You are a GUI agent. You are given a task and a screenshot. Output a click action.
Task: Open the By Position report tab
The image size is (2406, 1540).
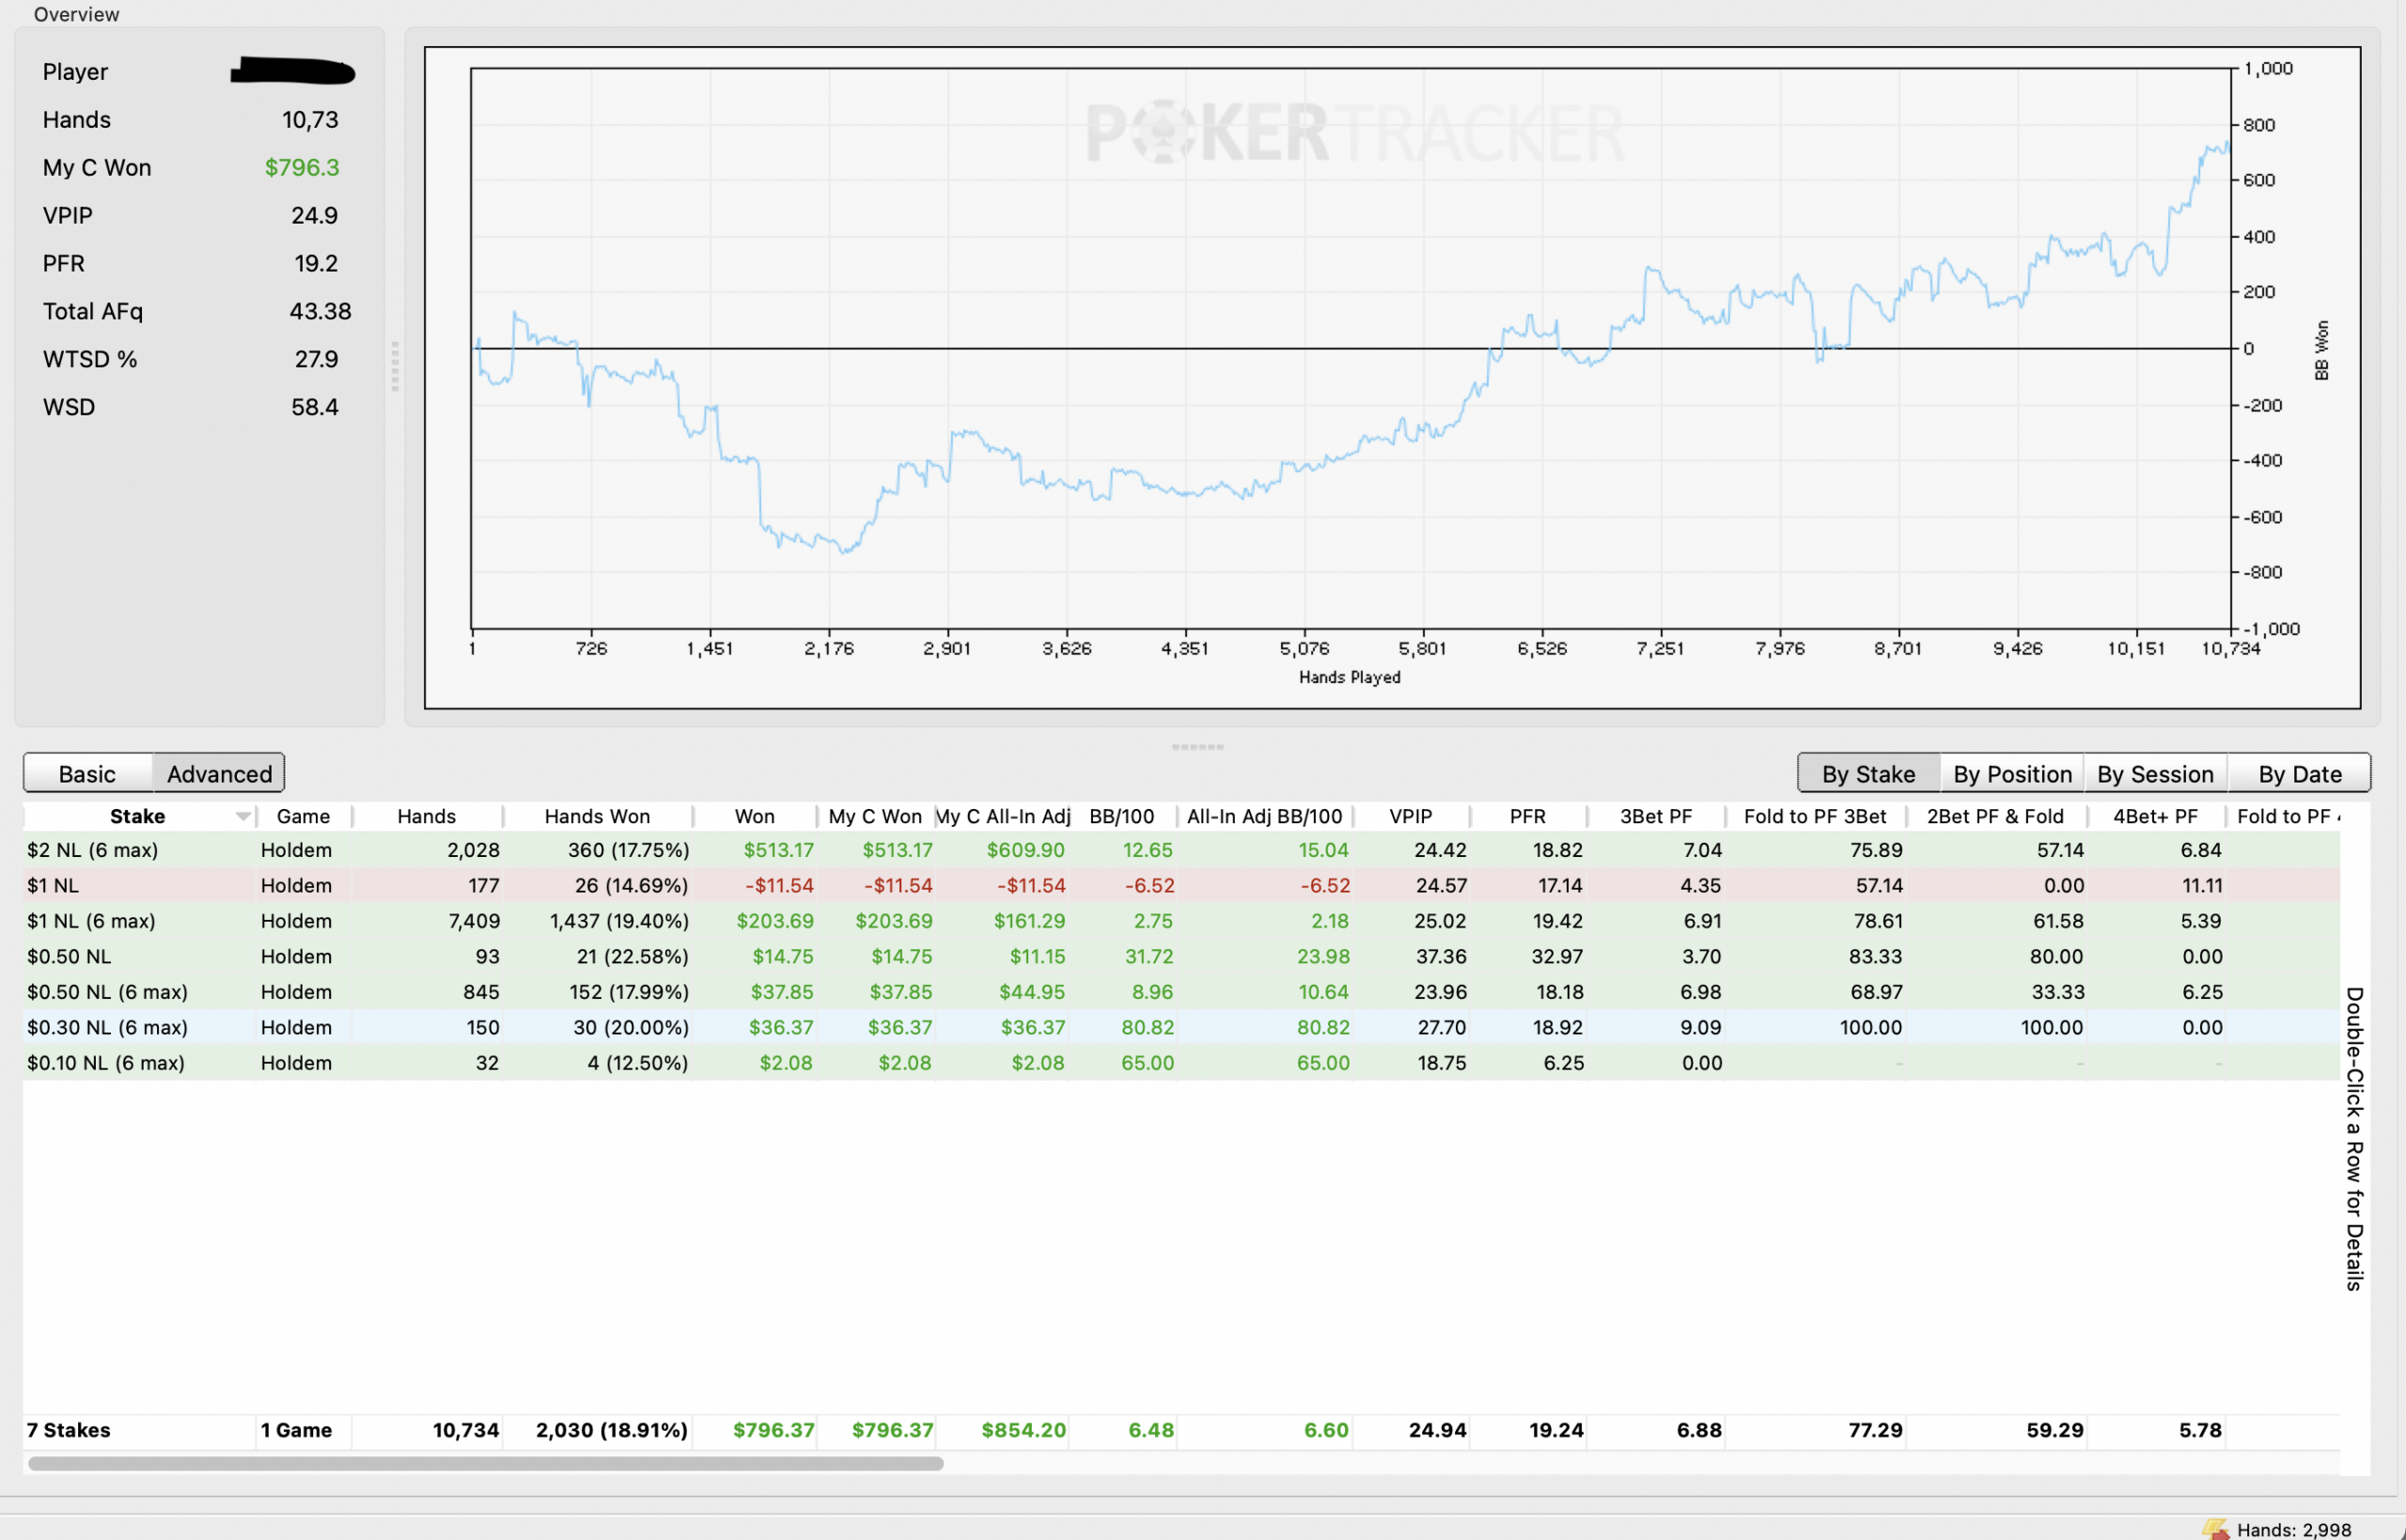coord(2012,774)
